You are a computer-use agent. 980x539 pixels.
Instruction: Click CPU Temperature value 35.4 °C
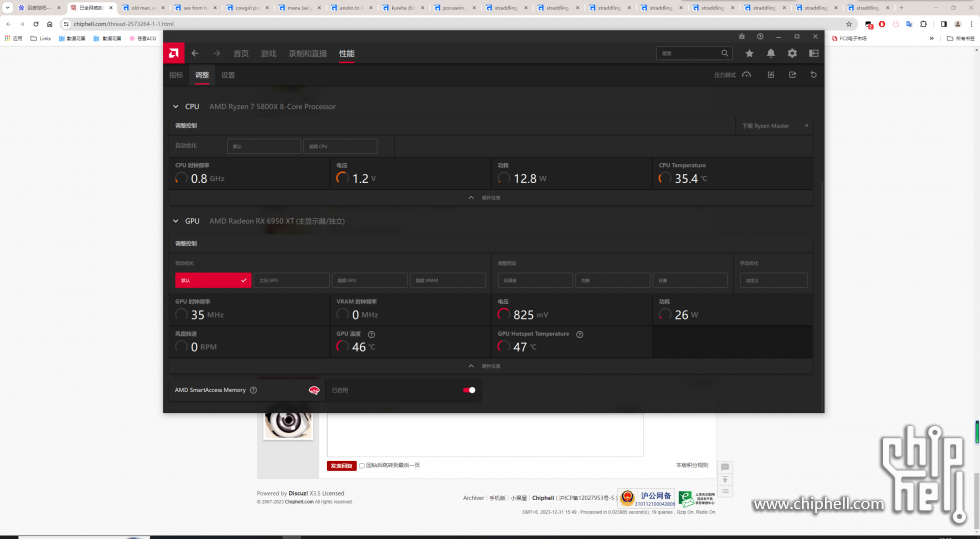pos(691,179)
